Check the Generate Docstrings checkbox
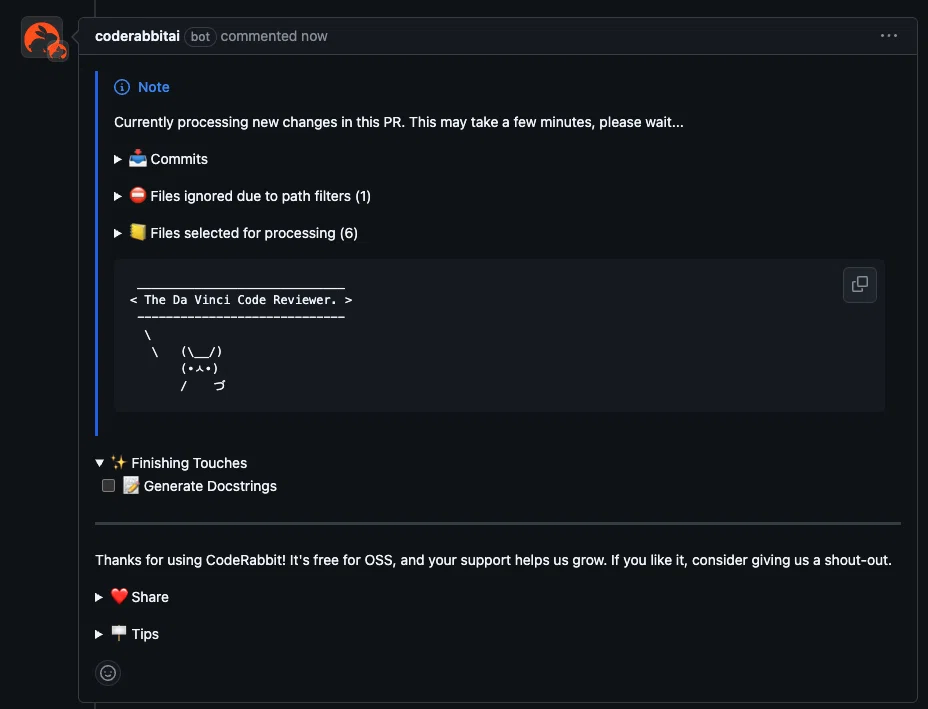 108,486
